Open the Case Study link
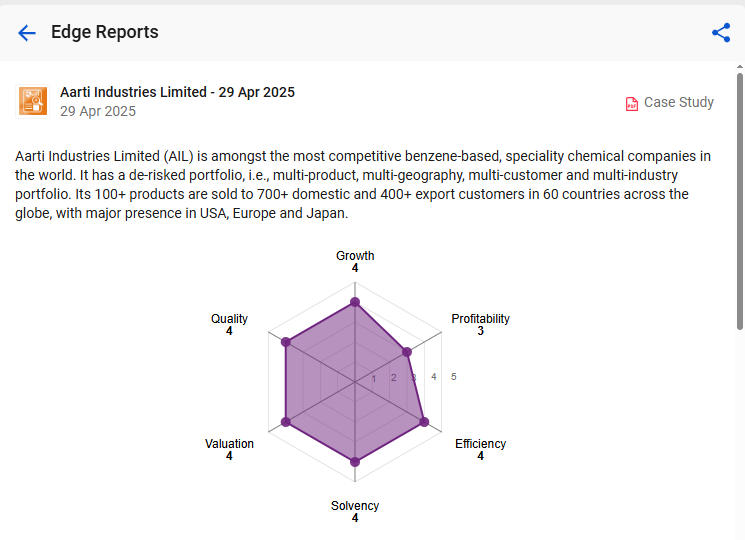Viewport: 745px width, 540px height. pyautogui.click(x=678, y=102)
